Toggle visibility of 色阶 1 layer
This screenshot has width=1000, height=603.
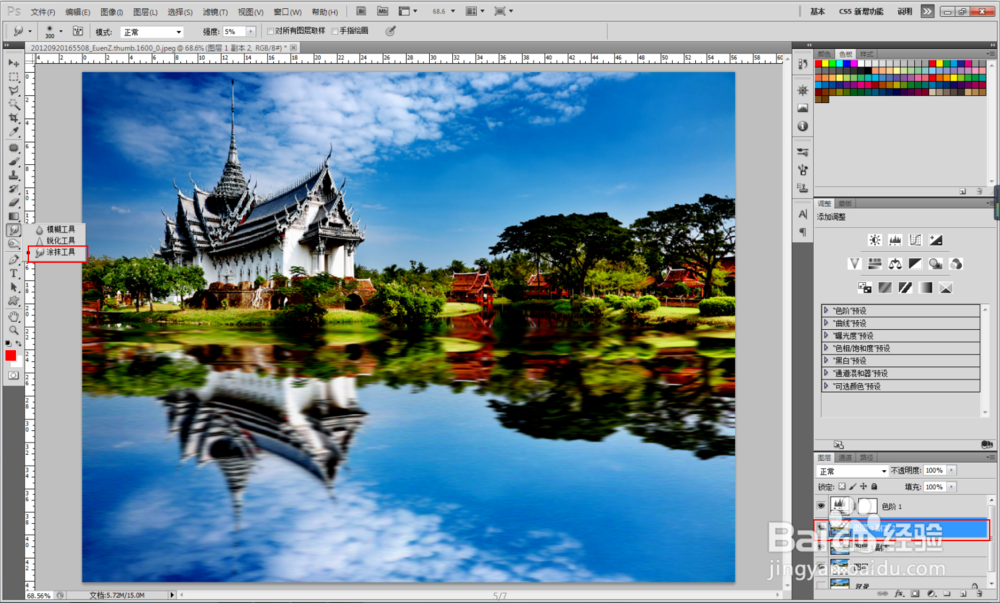pyautogui.click(x=821, y=506)
